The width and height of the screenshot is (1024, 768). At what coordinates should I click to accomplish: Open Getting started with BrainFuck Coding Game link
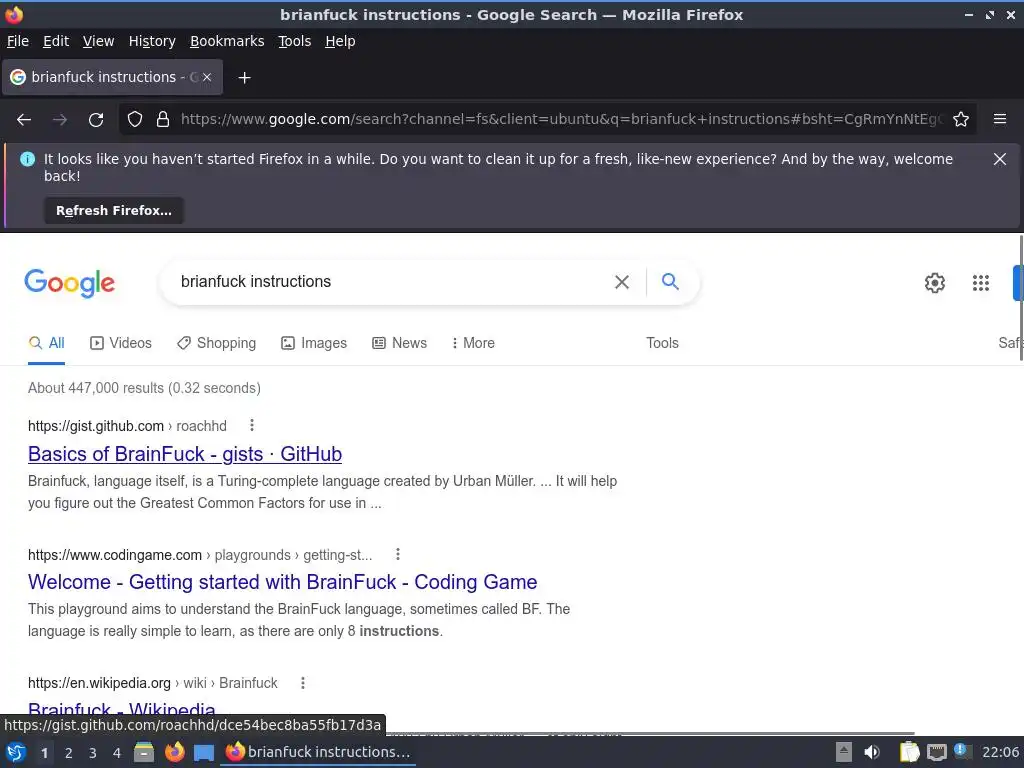[283, 582]
